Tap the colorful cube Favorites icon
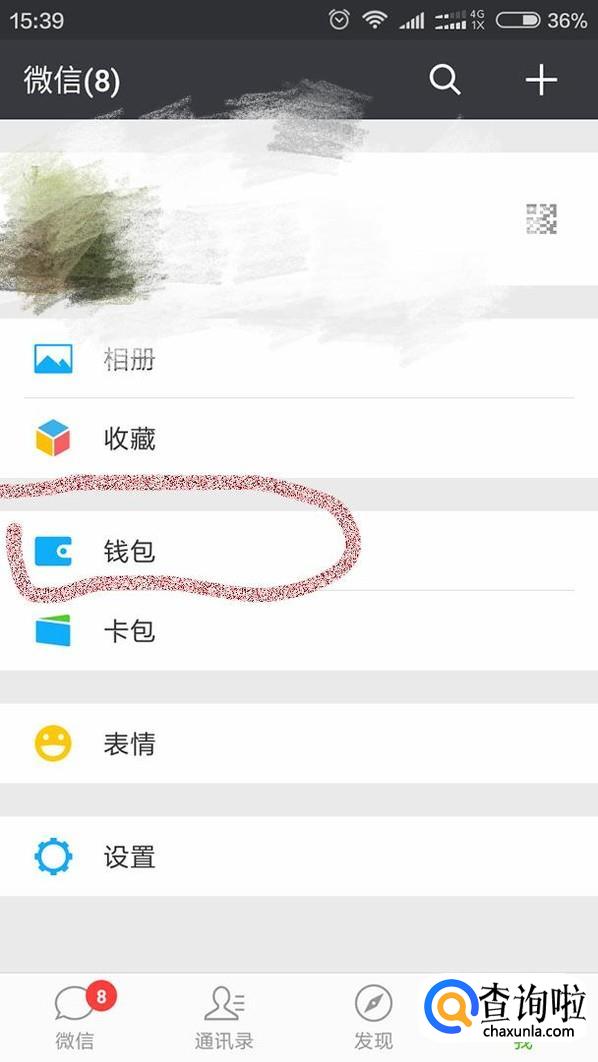The image size is (598, 1062). coord(53,438)
